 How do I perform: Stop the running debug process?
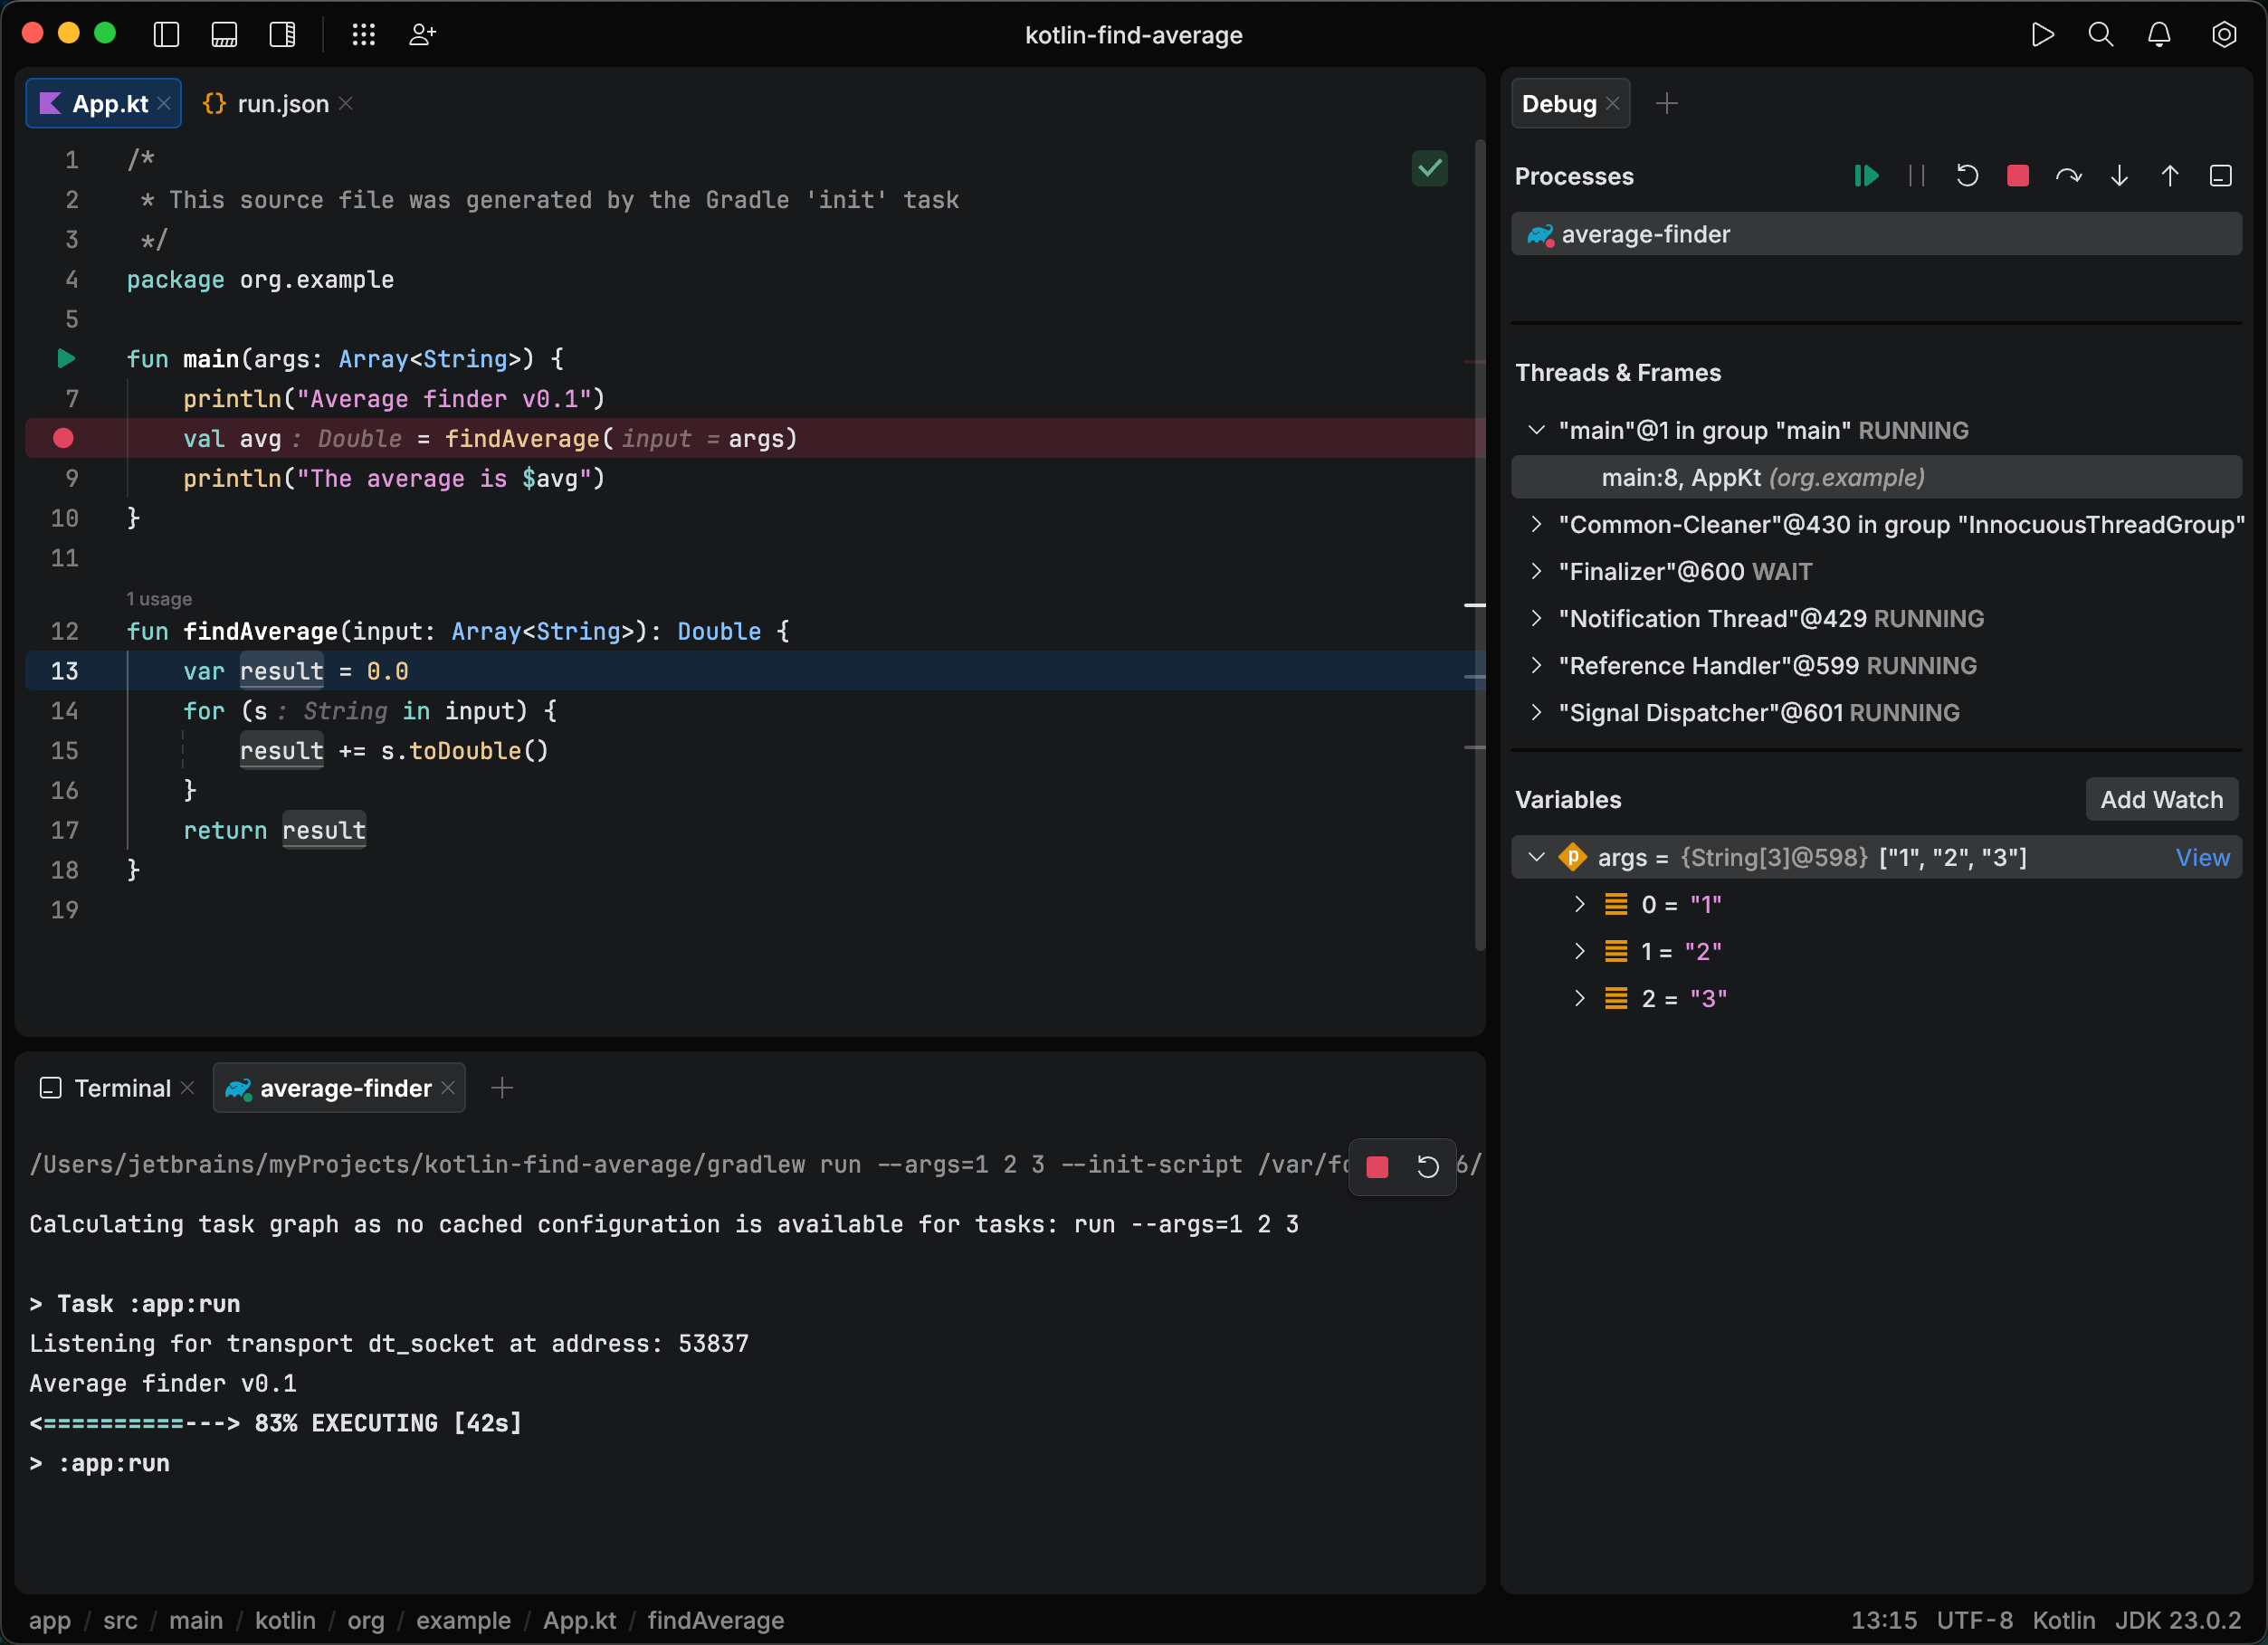2017,175
